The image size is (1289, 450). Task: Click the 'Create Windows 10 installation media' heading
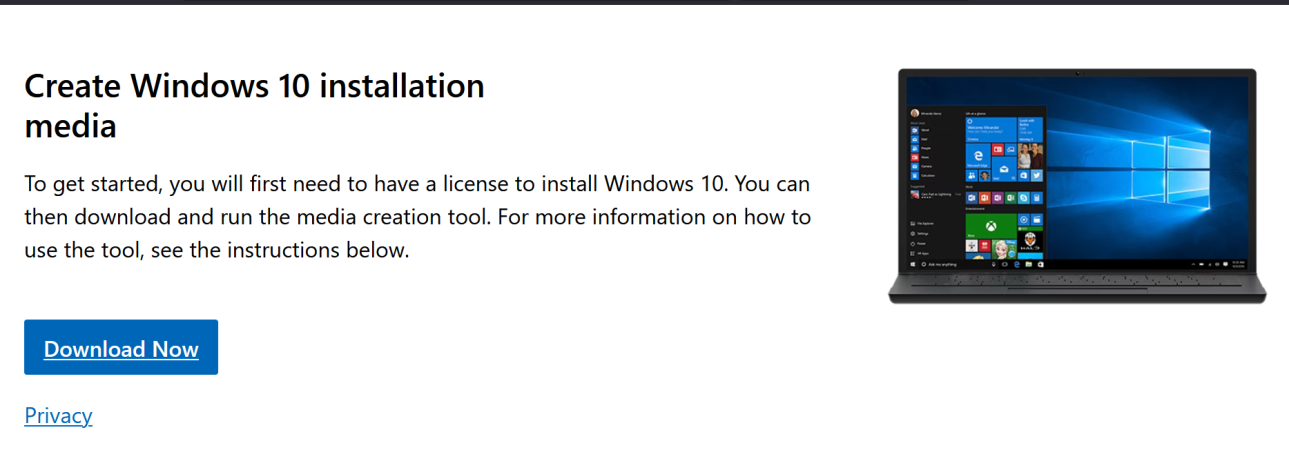[254, 106]
